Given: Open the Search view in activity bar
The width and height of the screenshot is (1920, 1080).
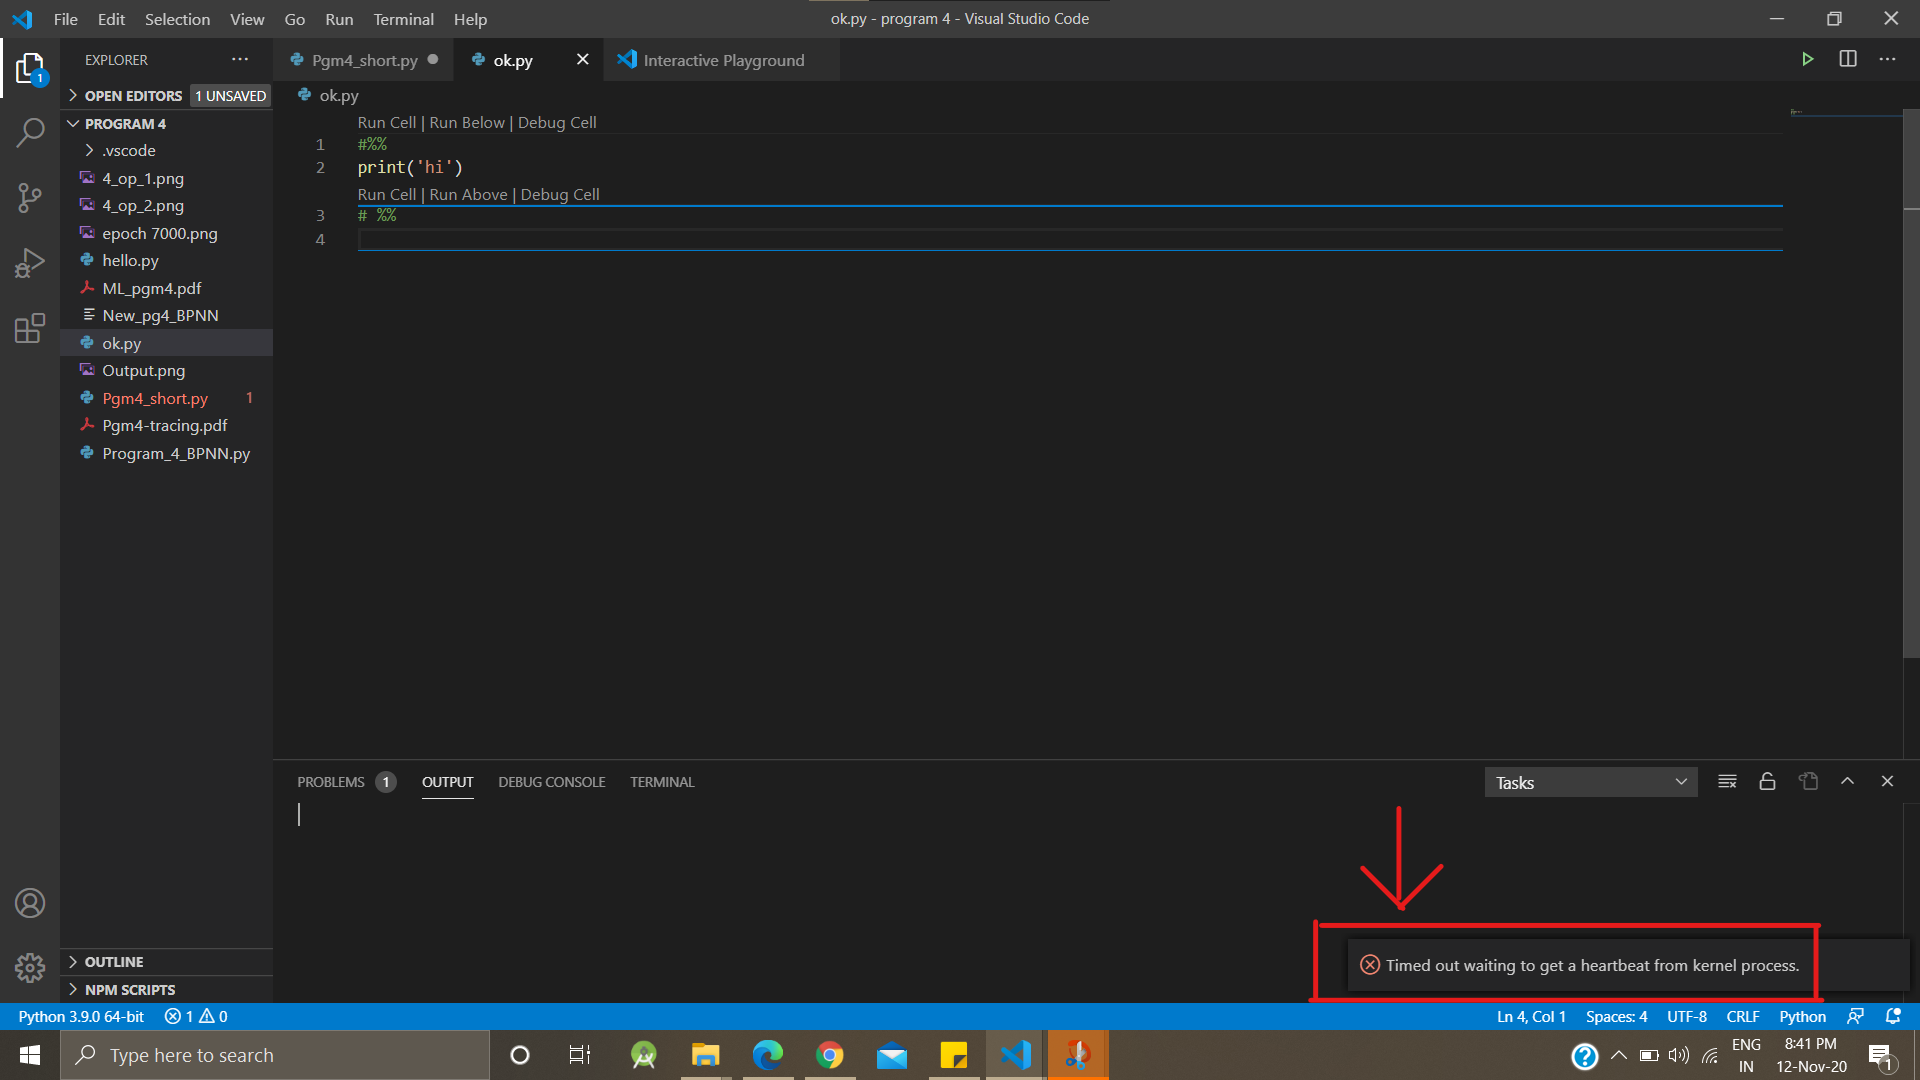Looking at the screenshot, I should [30, 132].
